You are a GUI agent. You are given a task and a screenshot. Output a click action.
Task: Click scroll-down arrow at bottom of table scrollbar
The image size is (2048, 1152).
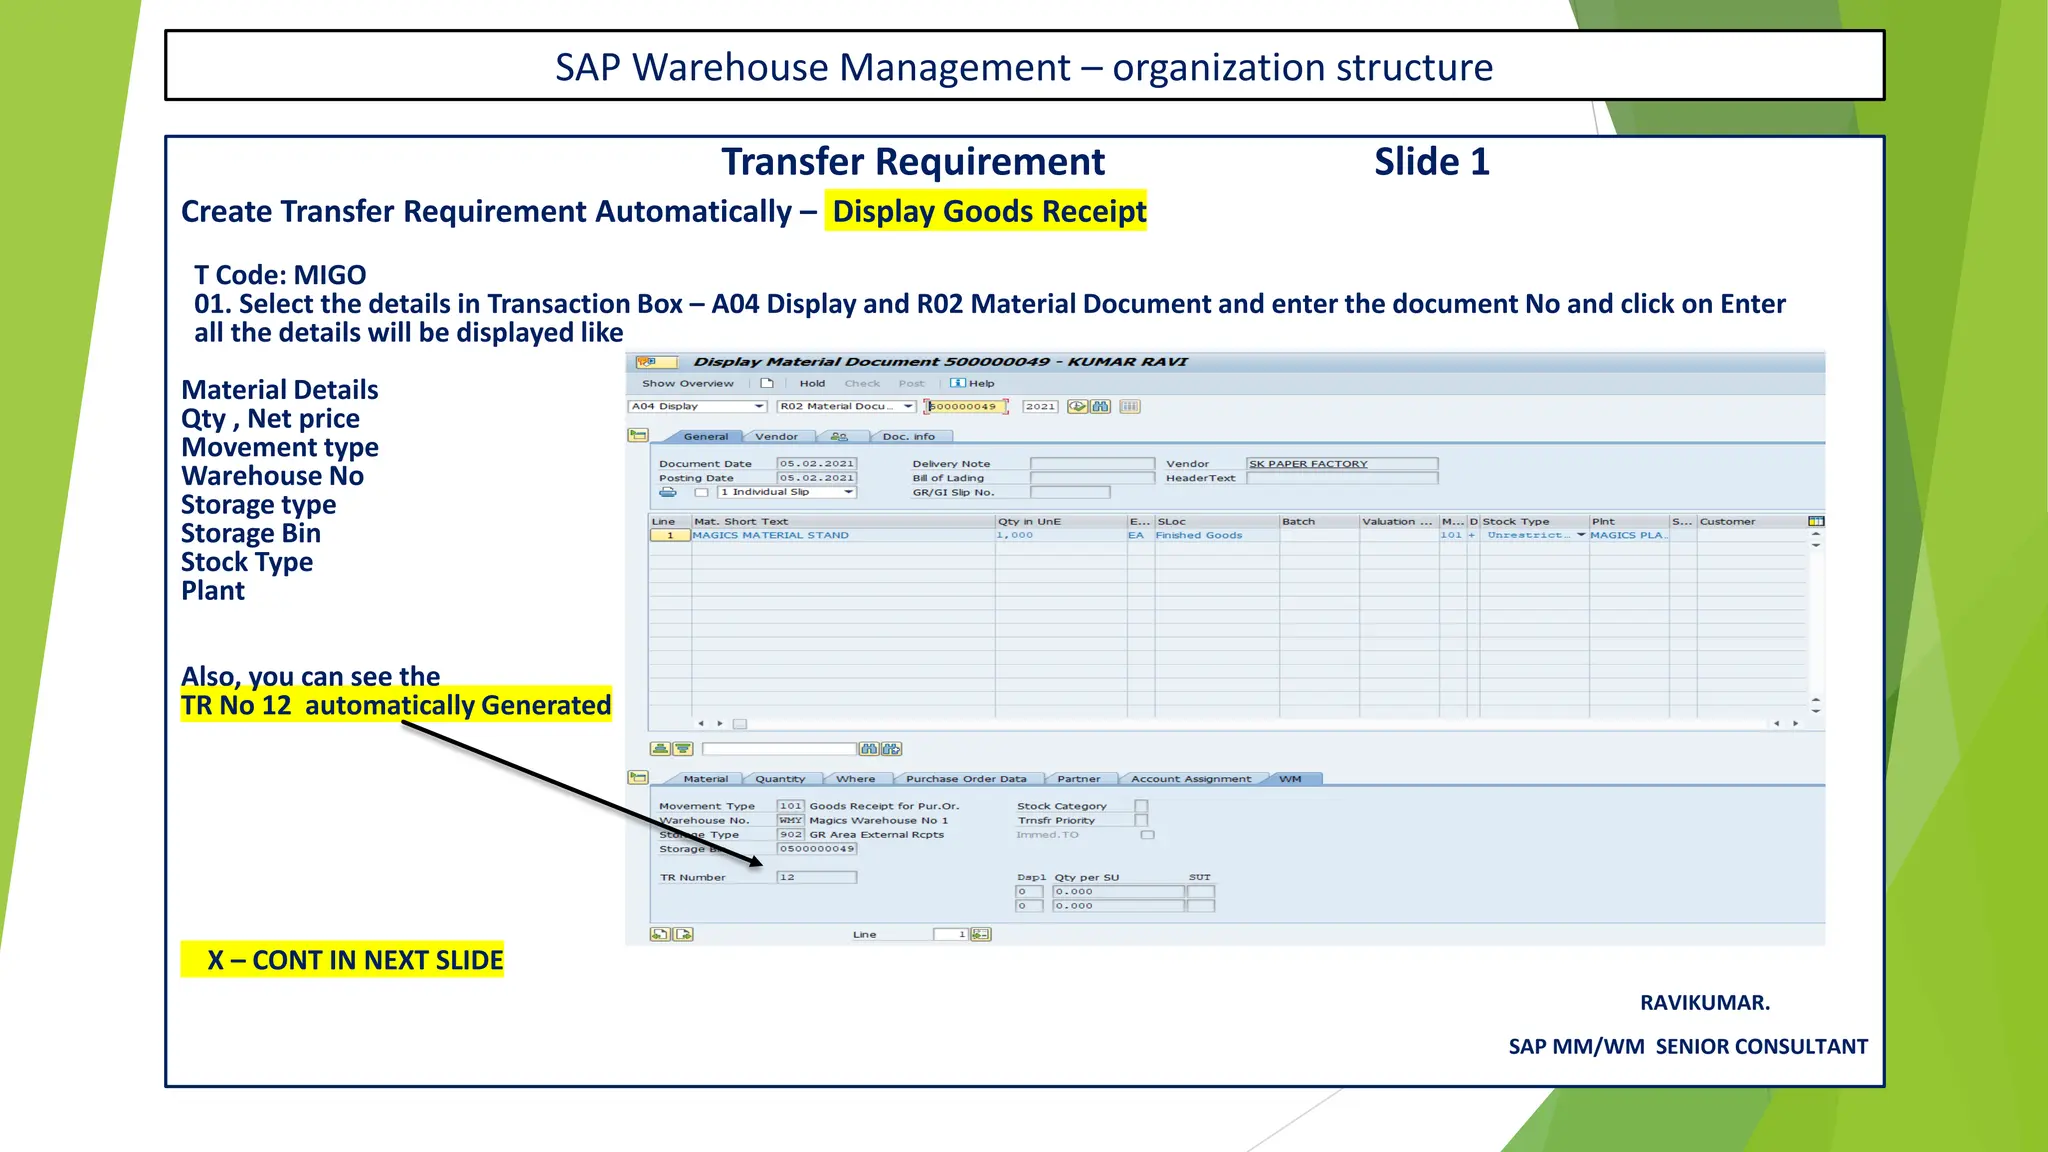[1816, 711]
